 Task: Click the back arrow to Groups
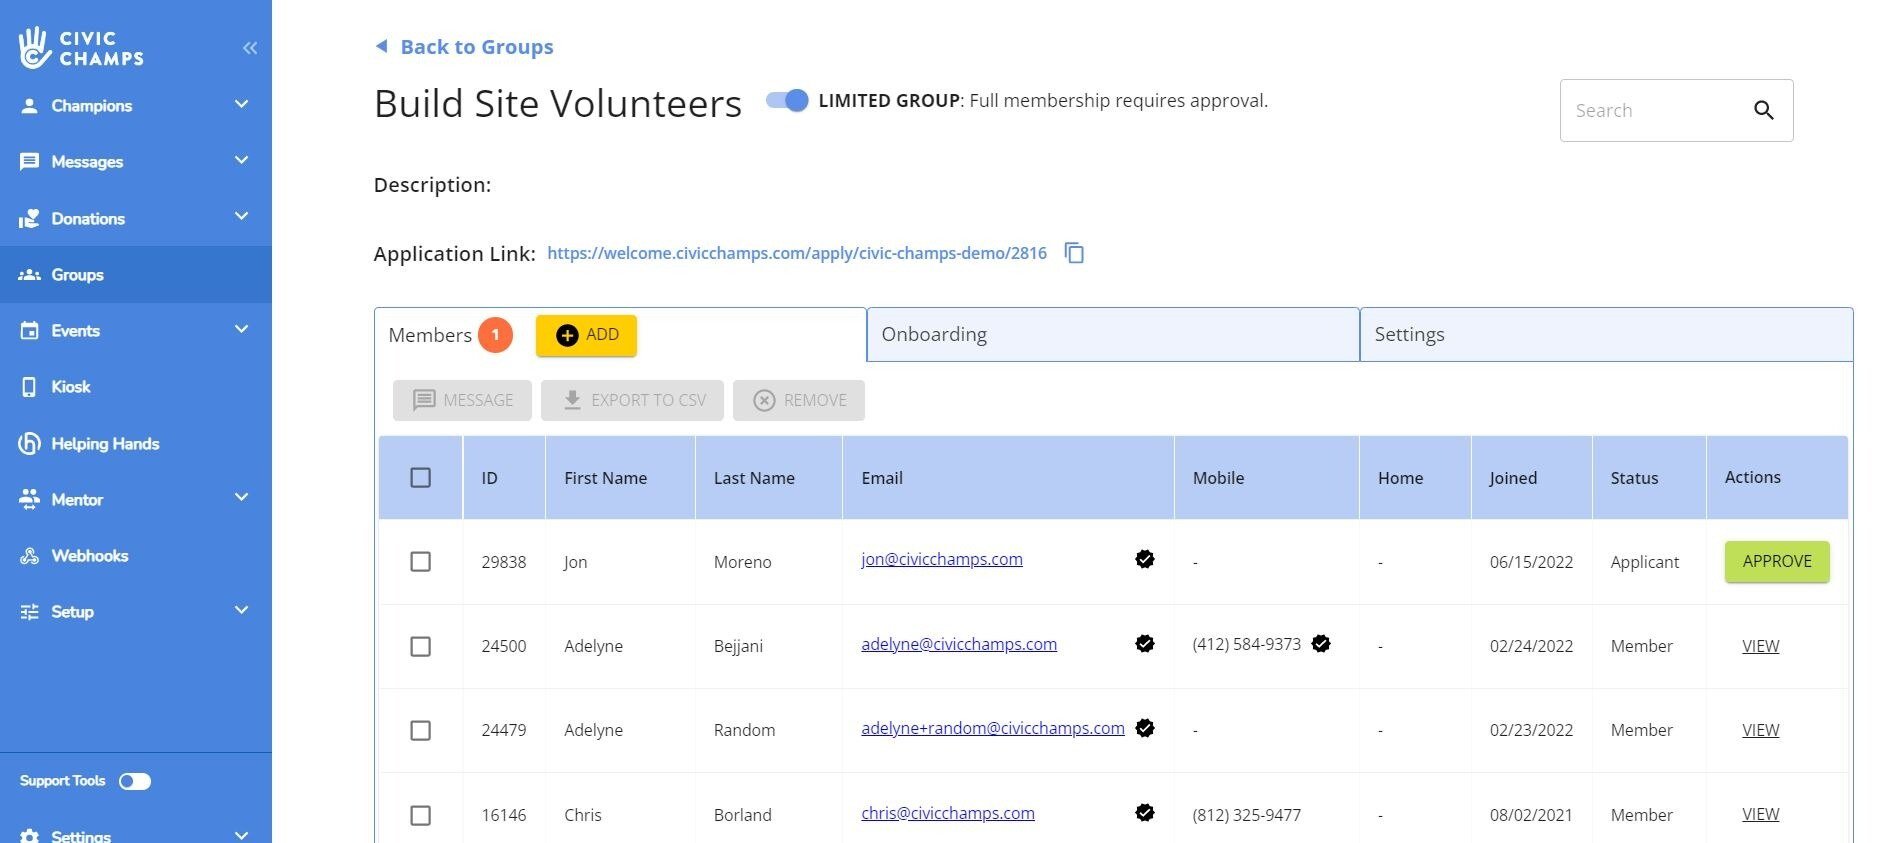coord(381,46)
